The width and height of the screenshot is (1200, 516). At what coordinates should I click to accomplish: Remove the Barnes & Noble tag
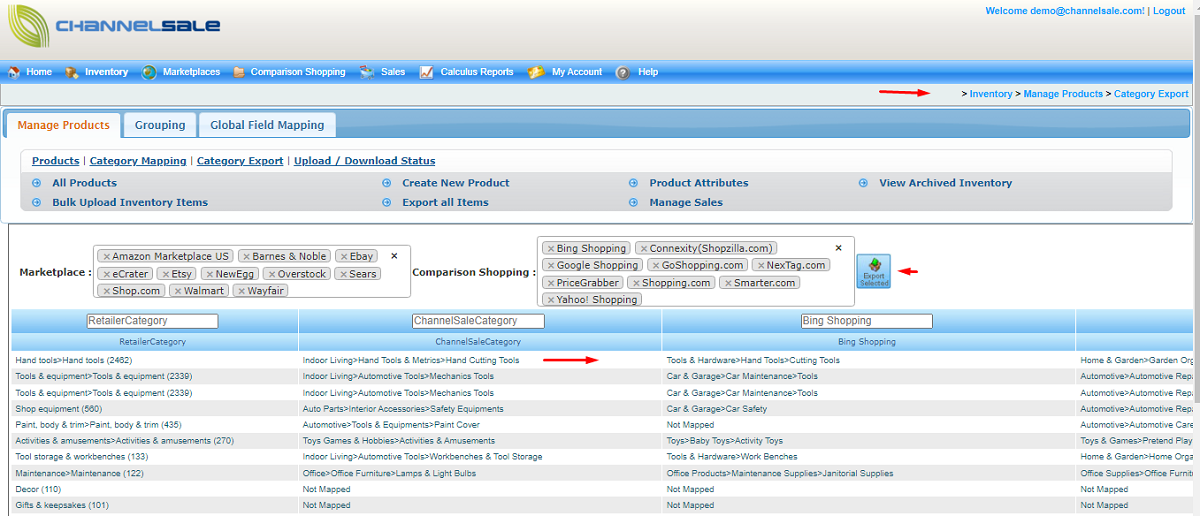(x=245, y=257)
